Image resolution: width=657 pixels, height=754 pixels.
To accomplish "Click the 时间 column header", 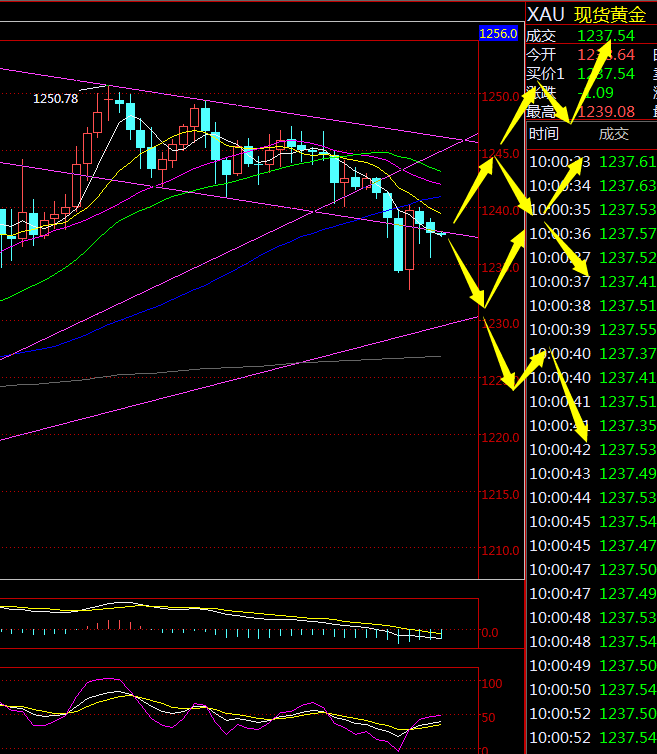I will [543, 134].
